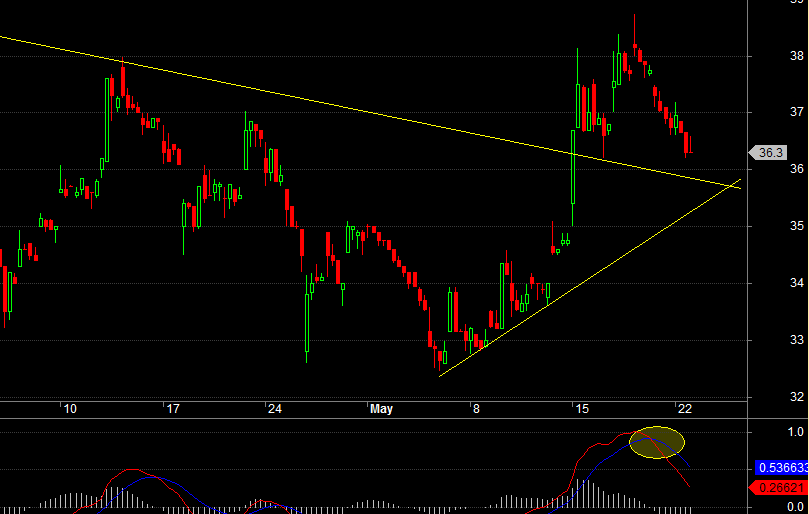Select date axis marker 10

point(70,409)
